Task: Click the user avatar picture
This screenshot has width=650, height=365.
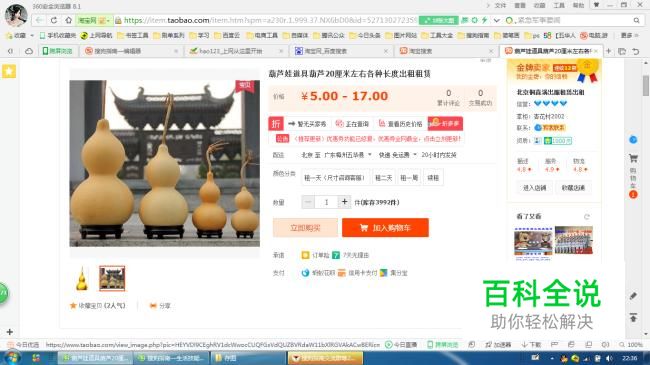Action: point(16,15)
